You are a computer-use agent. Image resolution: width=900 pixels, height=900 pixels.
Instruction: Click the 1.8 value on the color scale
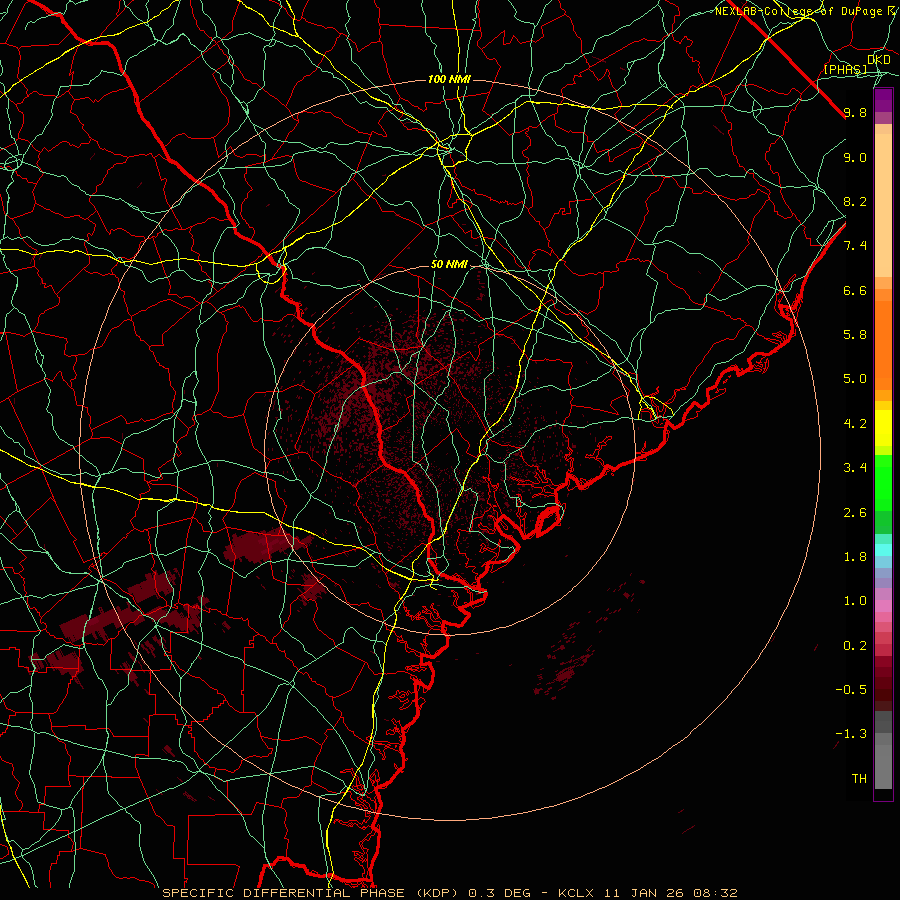[855, 556]
